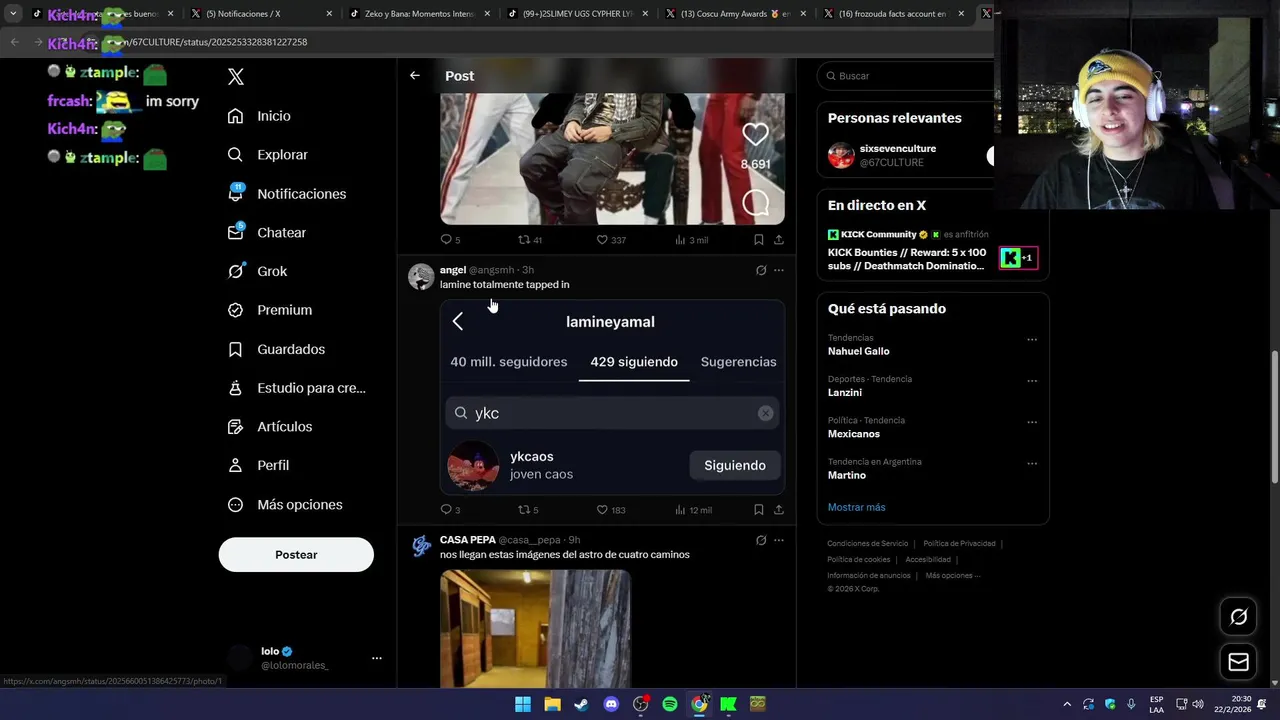
Task: Open Spotify from taskbar
Action: click(670, 704)
